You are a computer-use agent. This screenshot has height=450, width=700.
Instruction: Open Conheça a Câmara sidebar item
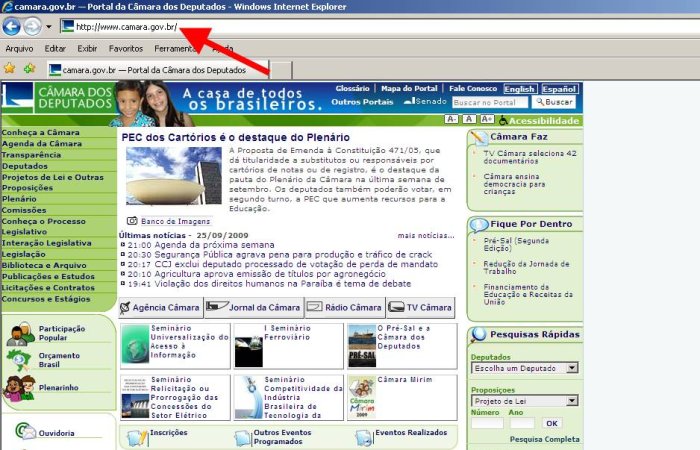[41, 133]
